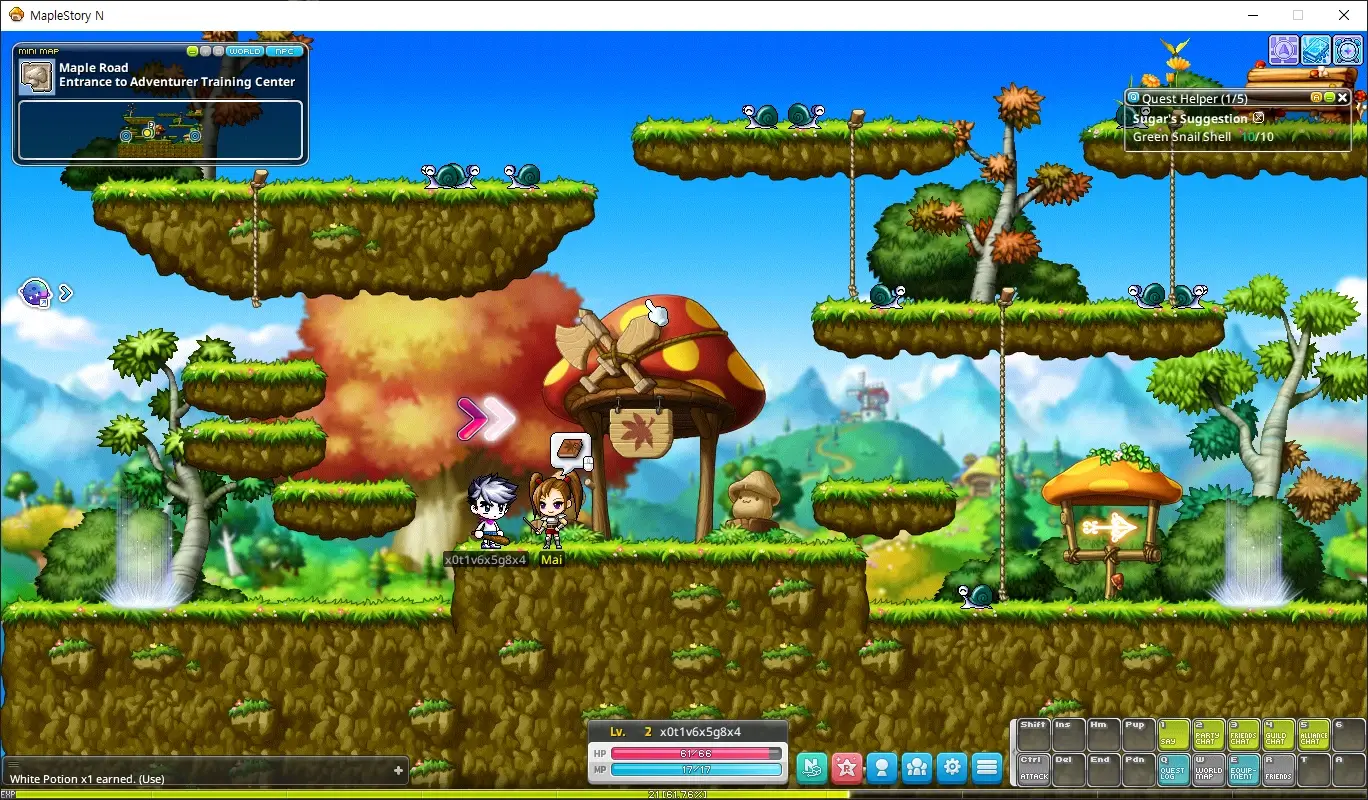Click the MapleStory N title bar icon

tap(15, 15)
